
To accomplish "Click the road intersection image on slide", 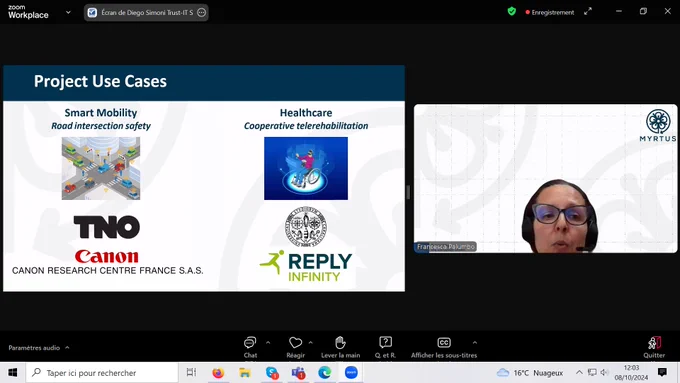I will coord(101,168).
